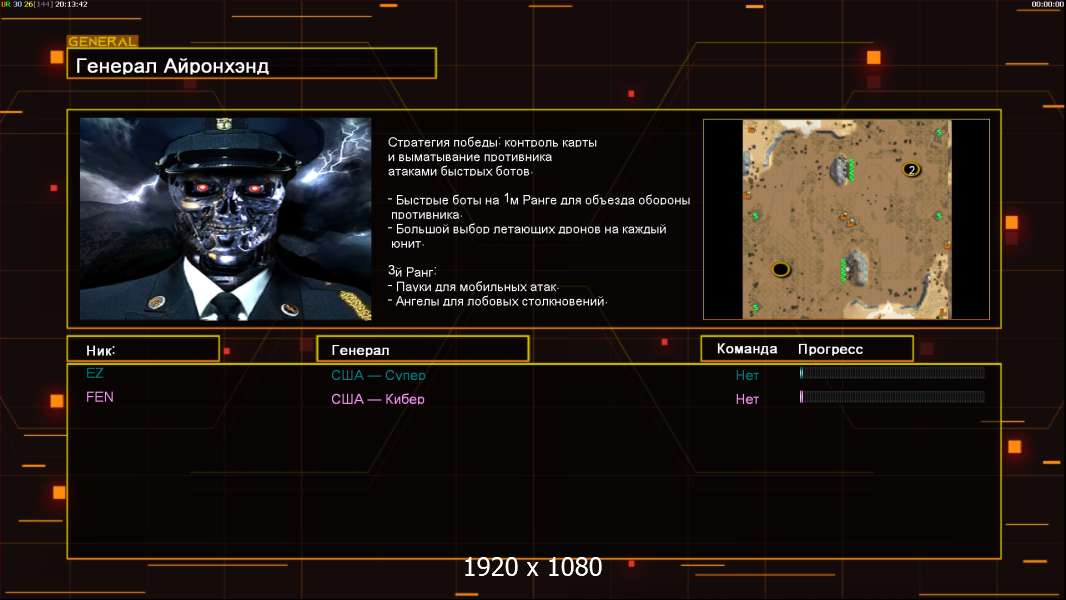1066x600 pixels.
Task: Click the 'США — Кибер' general entry
Action: click(378, 399)
